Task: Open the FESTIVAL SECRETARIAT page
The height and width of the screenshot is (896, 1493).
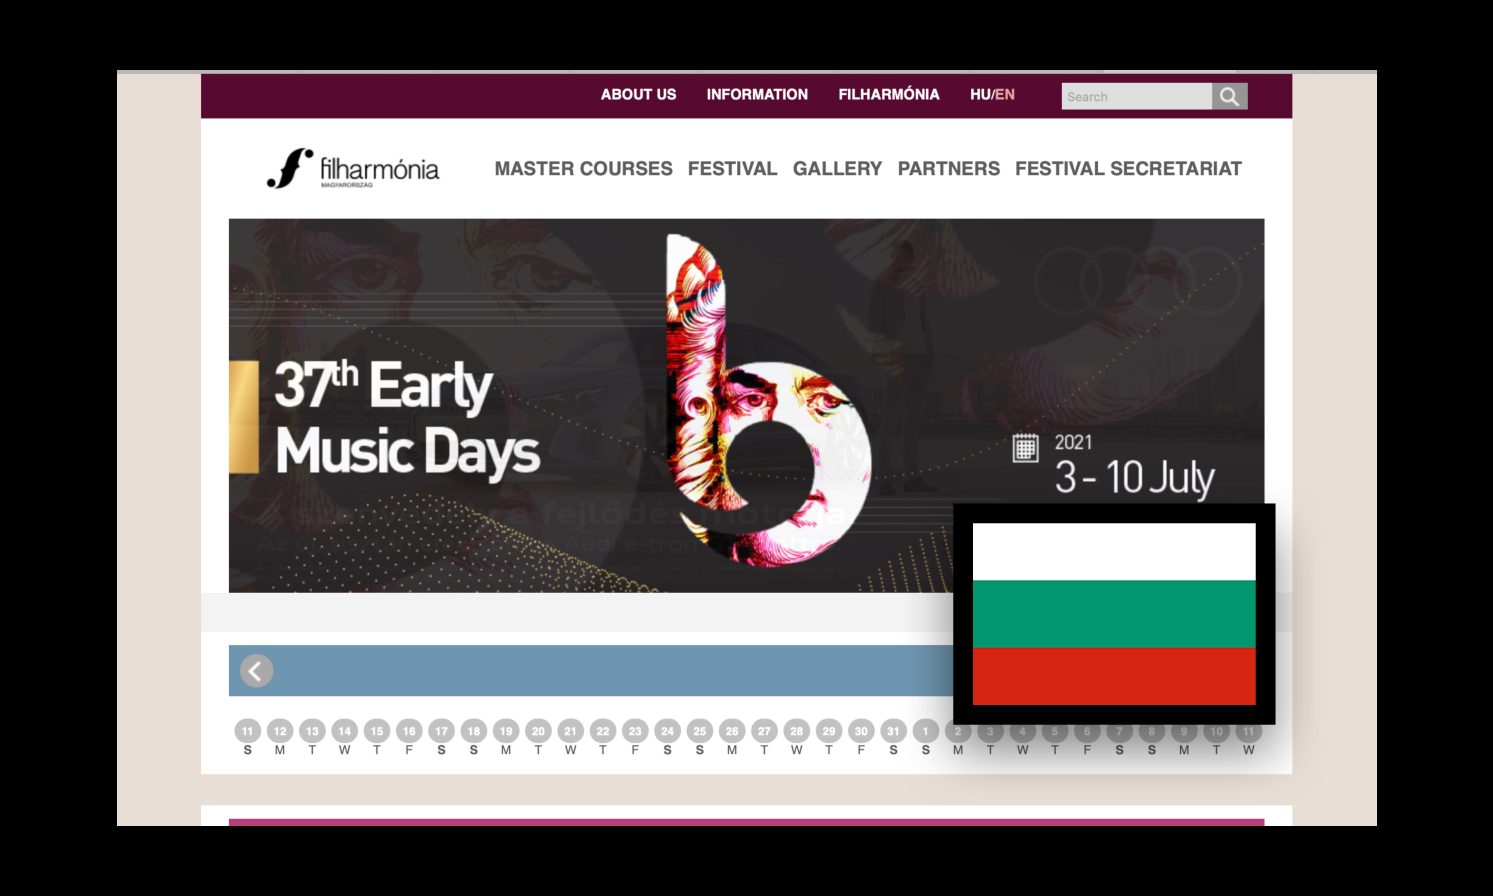Action: (x=1128, y=169)
